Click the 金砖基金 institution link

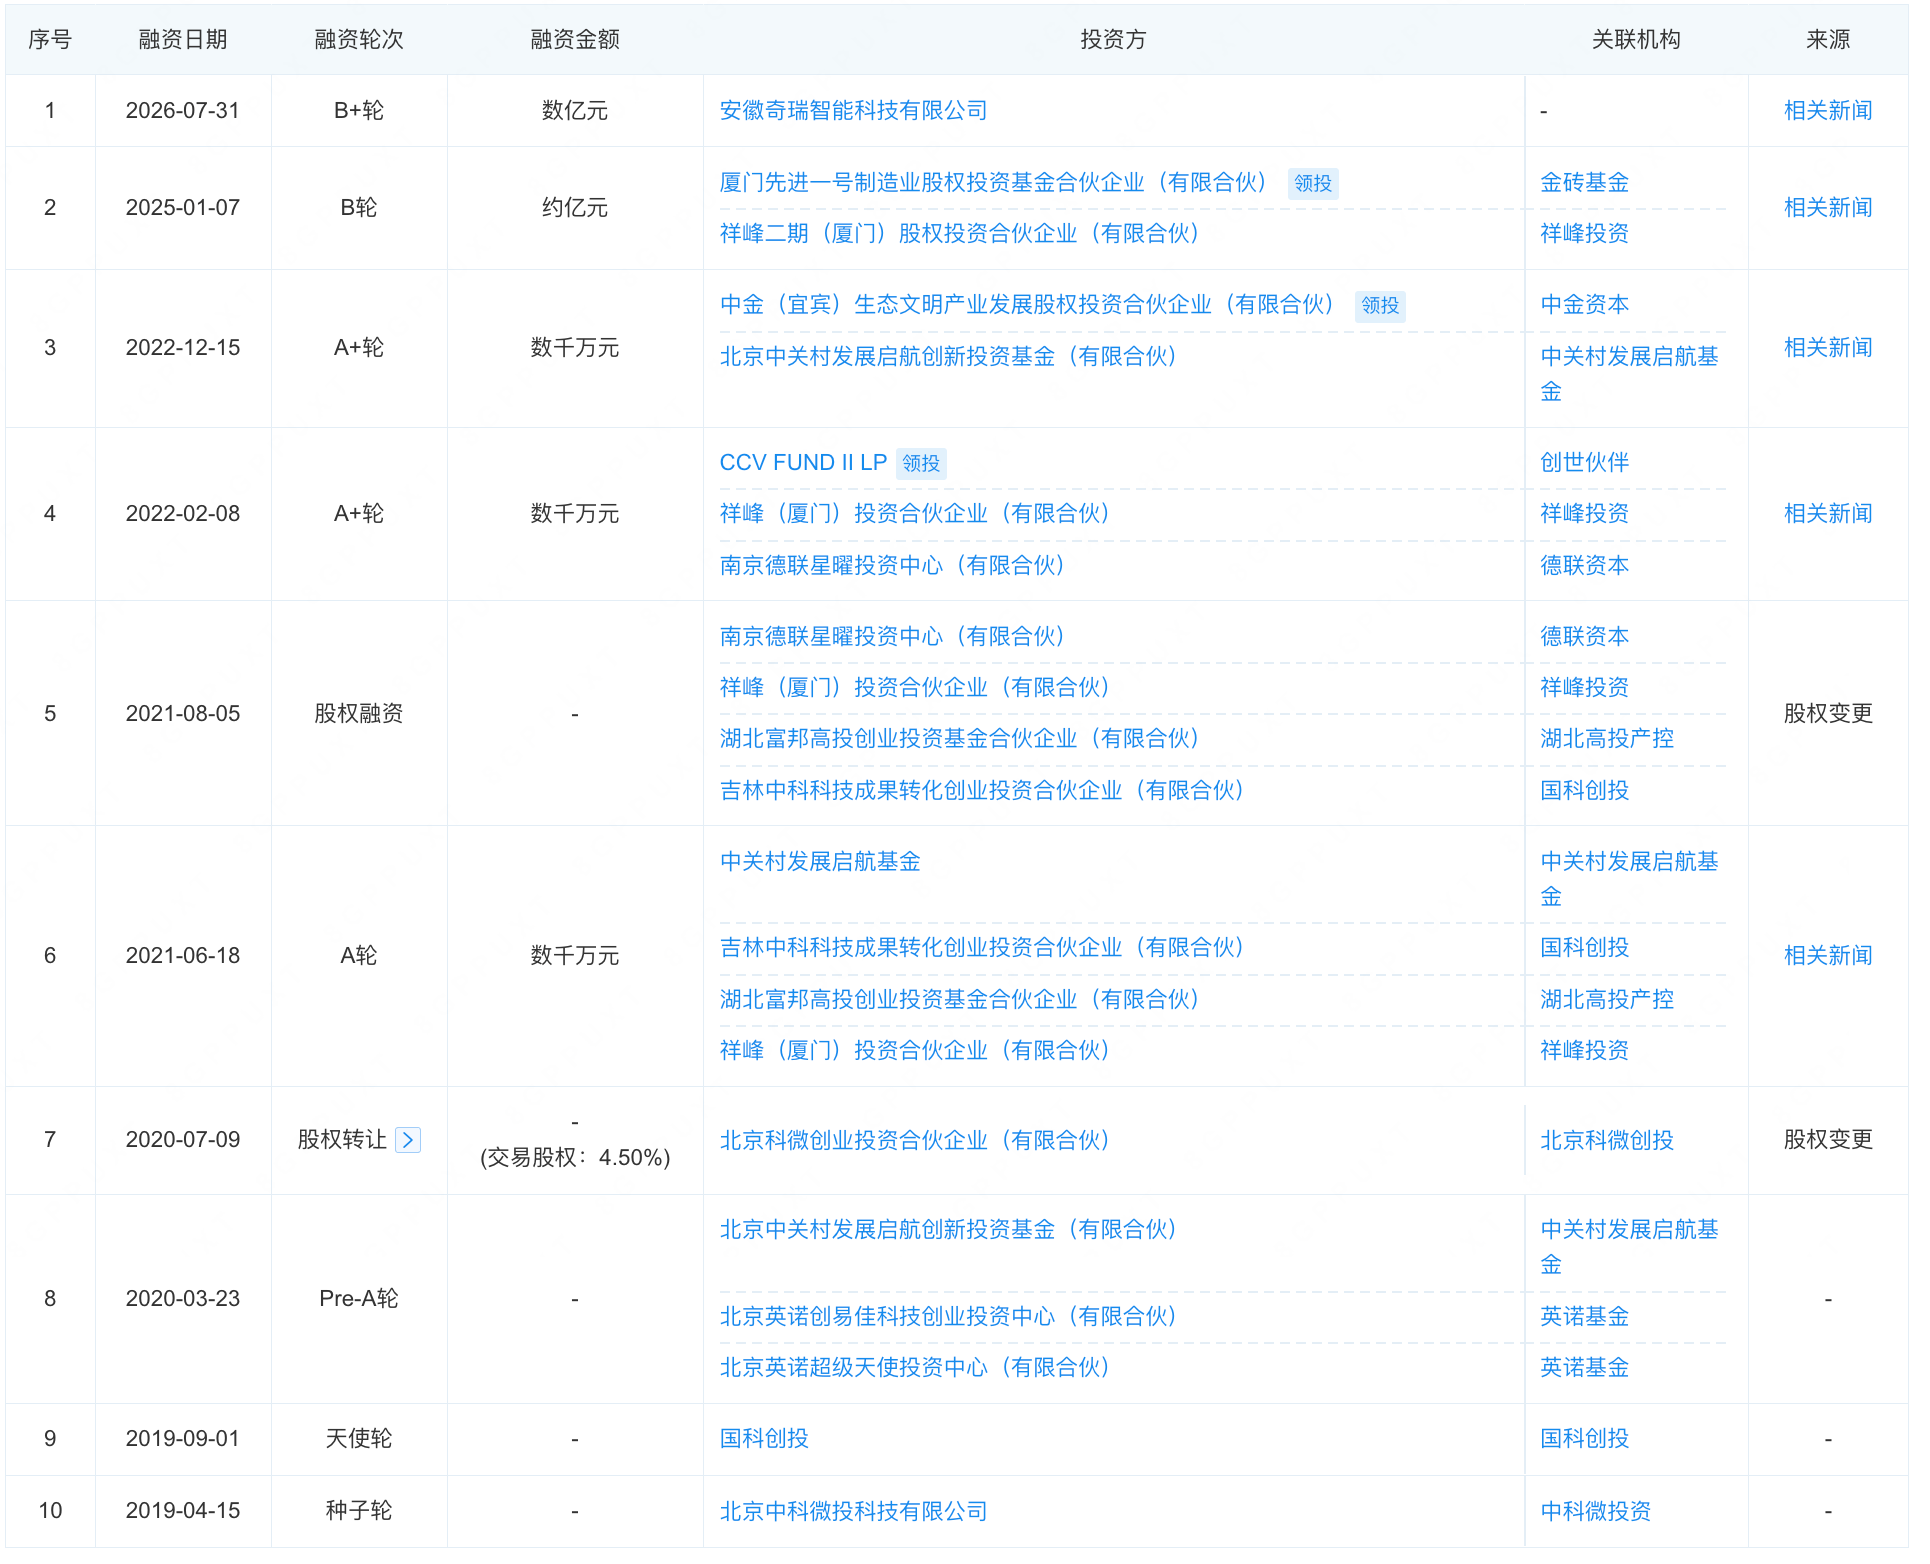1585,183
